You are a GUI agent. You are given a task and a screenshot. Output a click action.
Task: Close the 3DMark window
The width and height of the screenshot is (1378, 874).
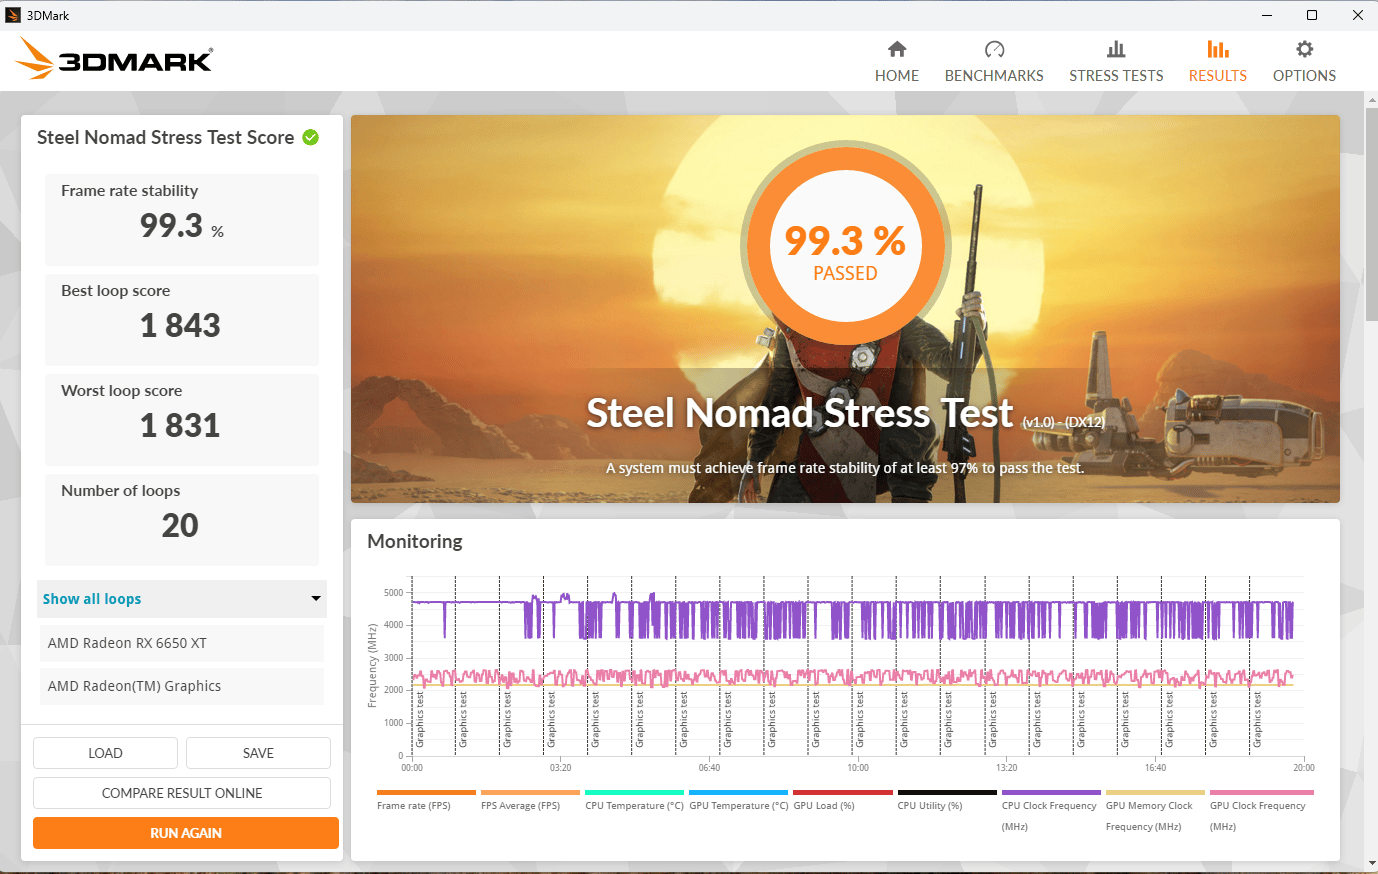point(1357,15)
